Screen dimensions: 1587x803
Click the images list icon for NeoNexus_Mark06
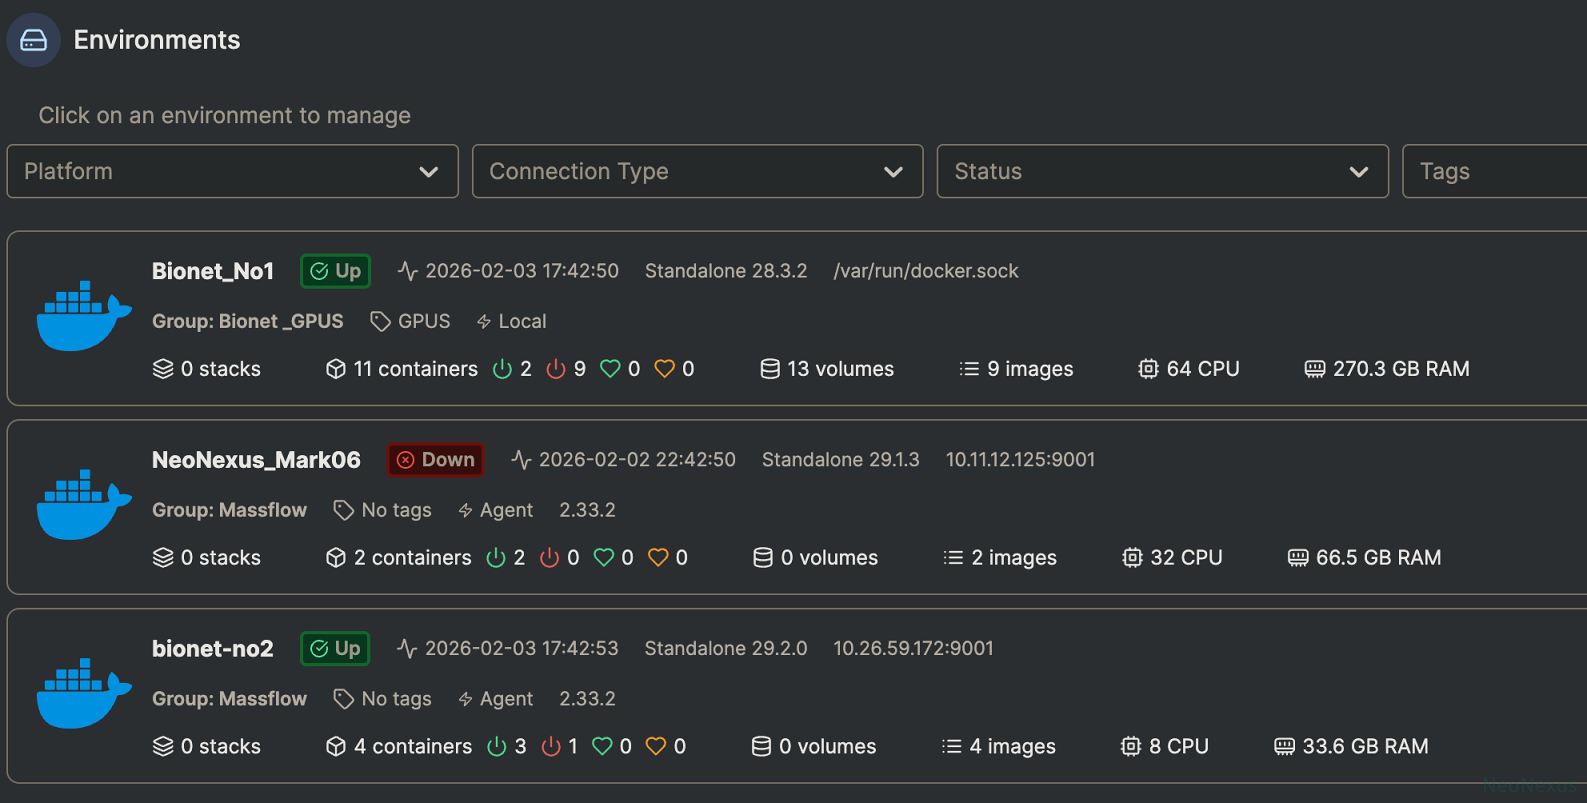coord(953,558)
